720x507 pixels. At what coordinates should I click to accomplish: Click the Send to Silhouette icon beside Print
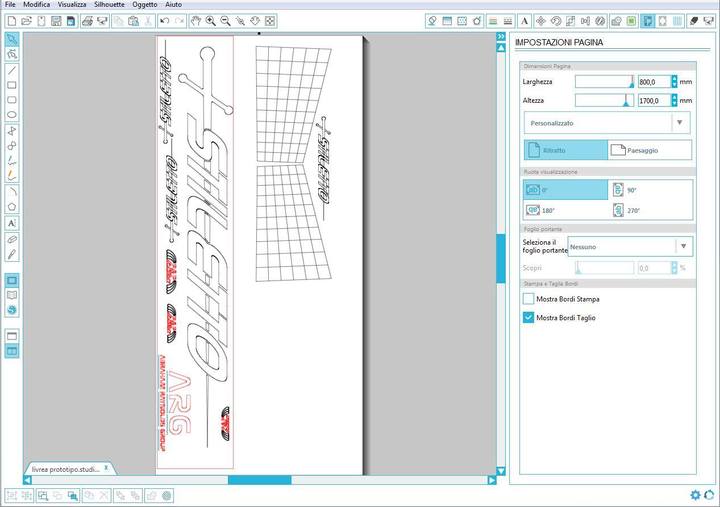[102, 21]
